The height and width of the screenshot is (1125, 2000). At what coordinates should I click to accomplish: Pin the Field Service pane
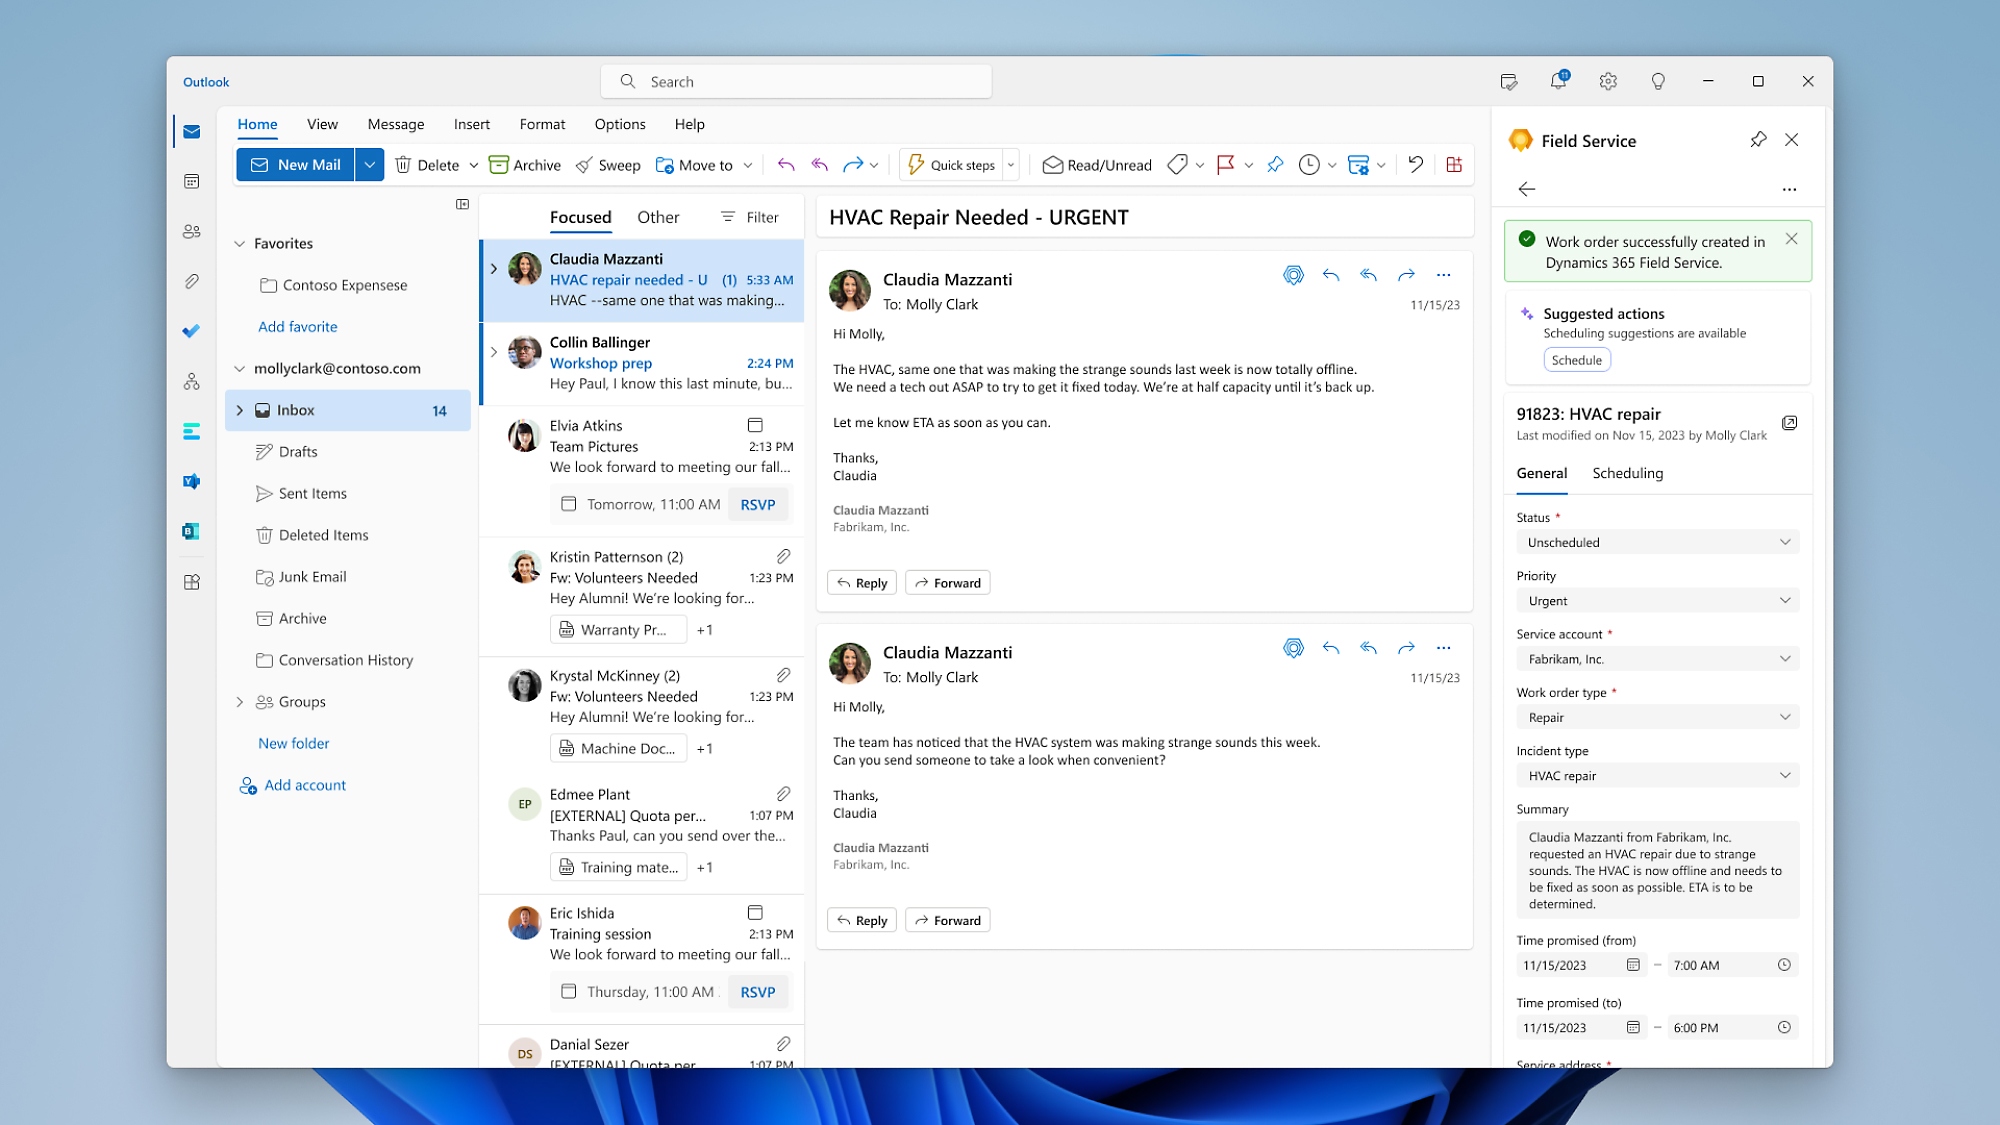tap(1758, 140)
